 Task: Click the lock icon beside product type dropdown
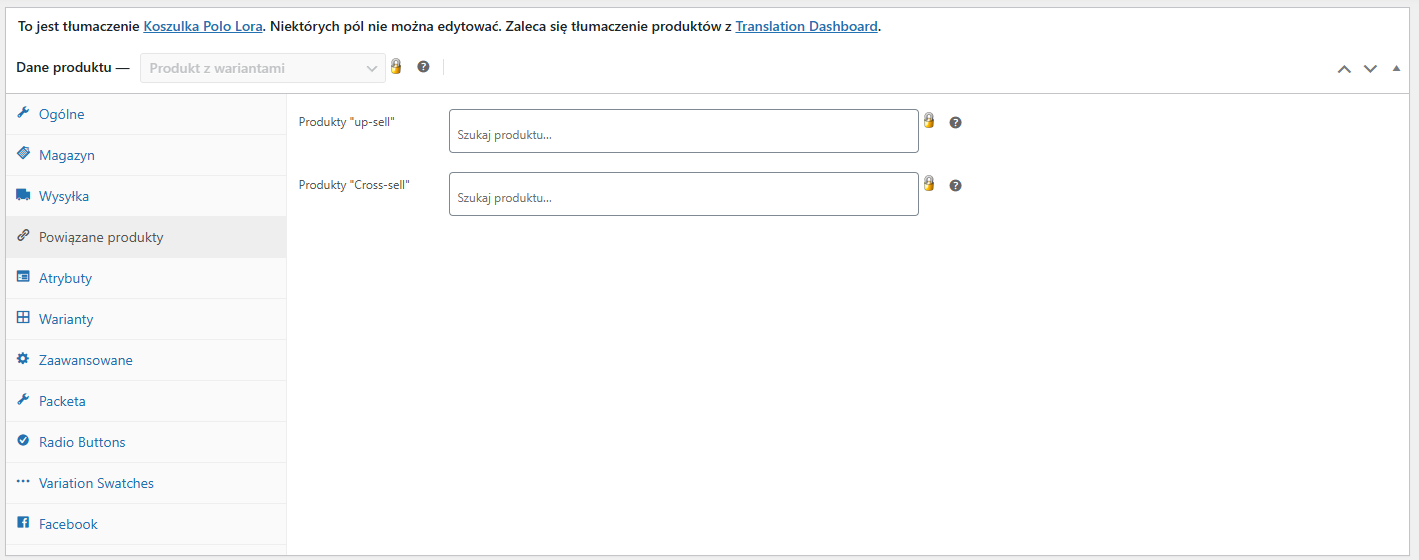(395, 66)
